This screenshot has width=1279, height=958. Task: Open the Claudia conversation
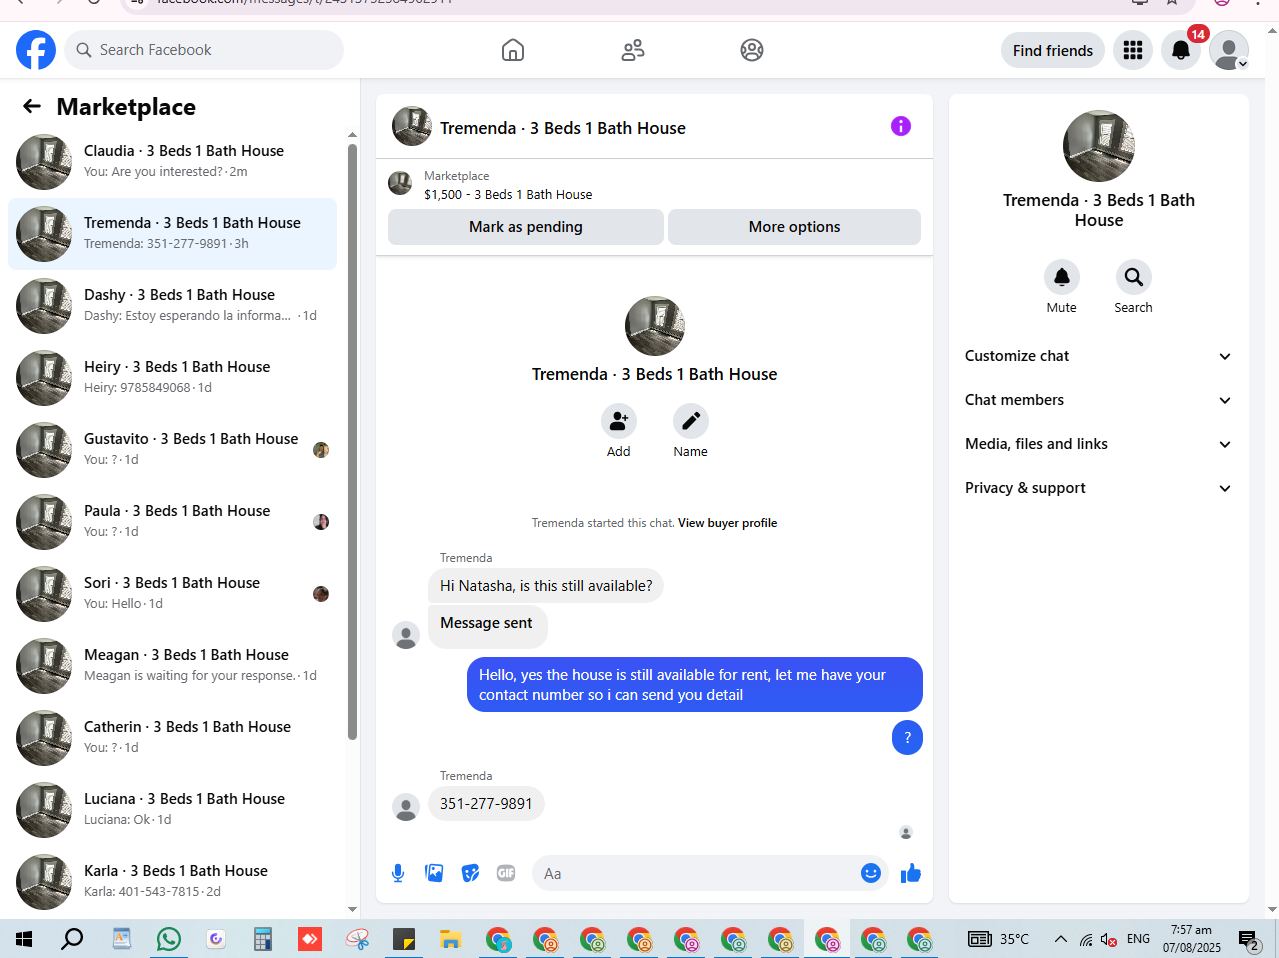point(172,162)
